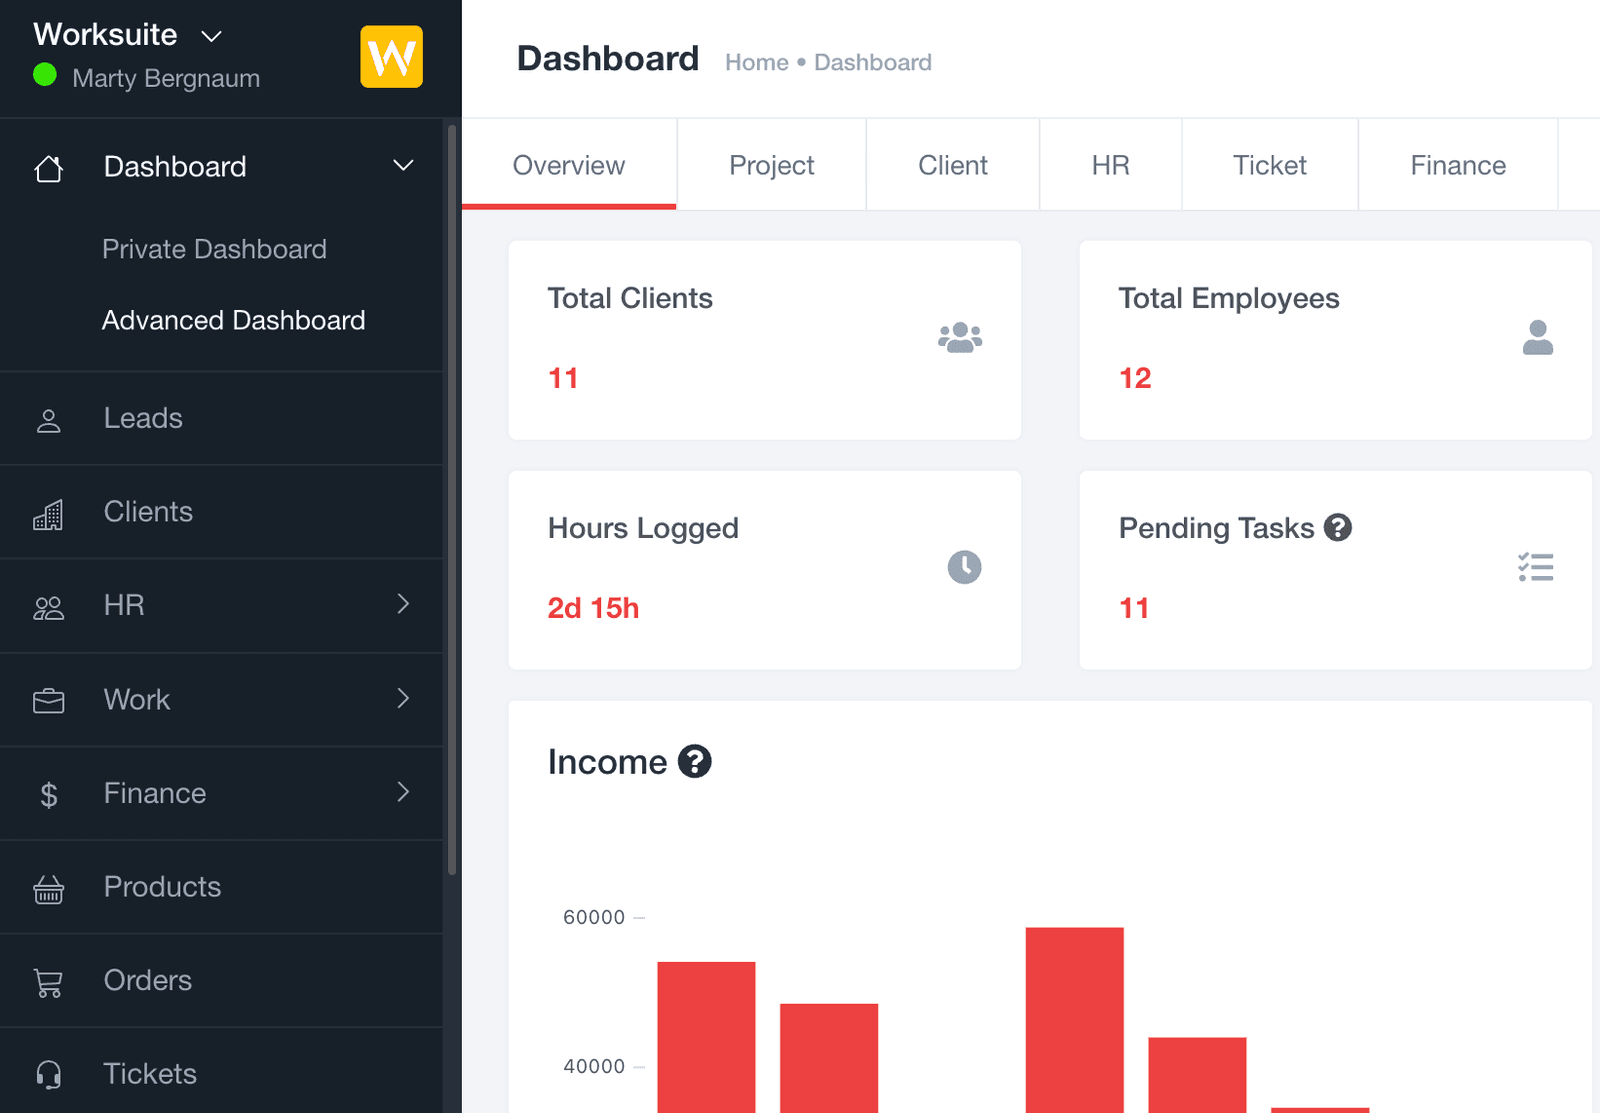Open the Pending Tasks help tooltip

click(x=1338, y=527)
